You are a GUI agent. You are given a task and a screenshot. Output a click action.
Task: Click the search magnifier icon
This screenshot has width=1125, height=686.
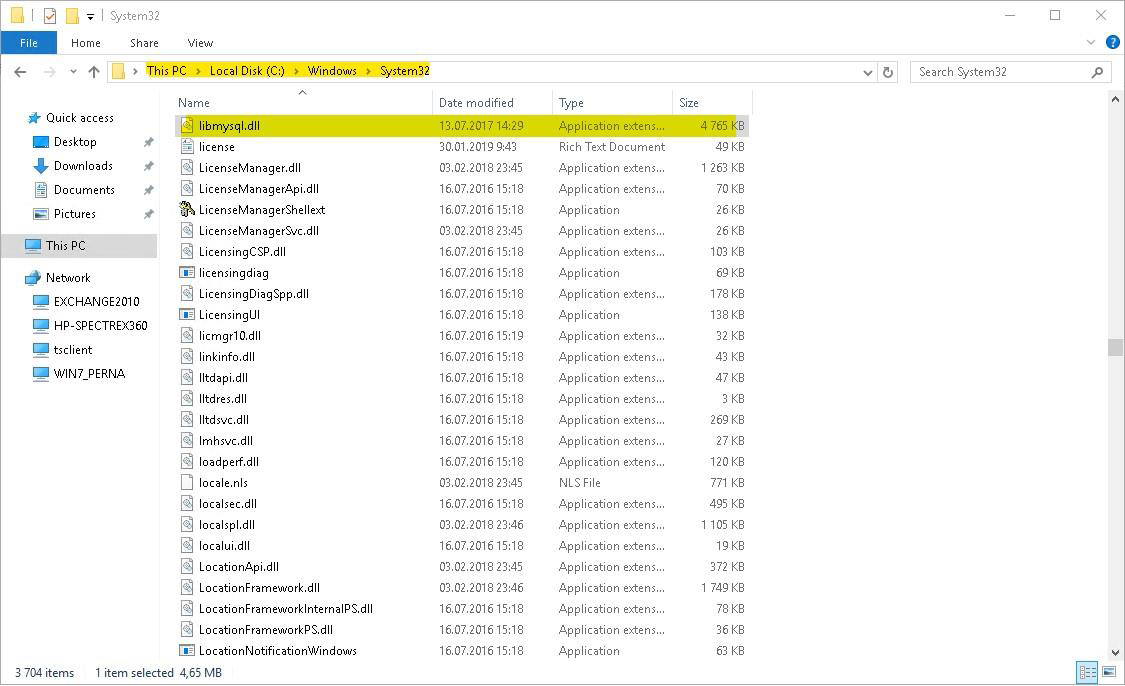1097,72
